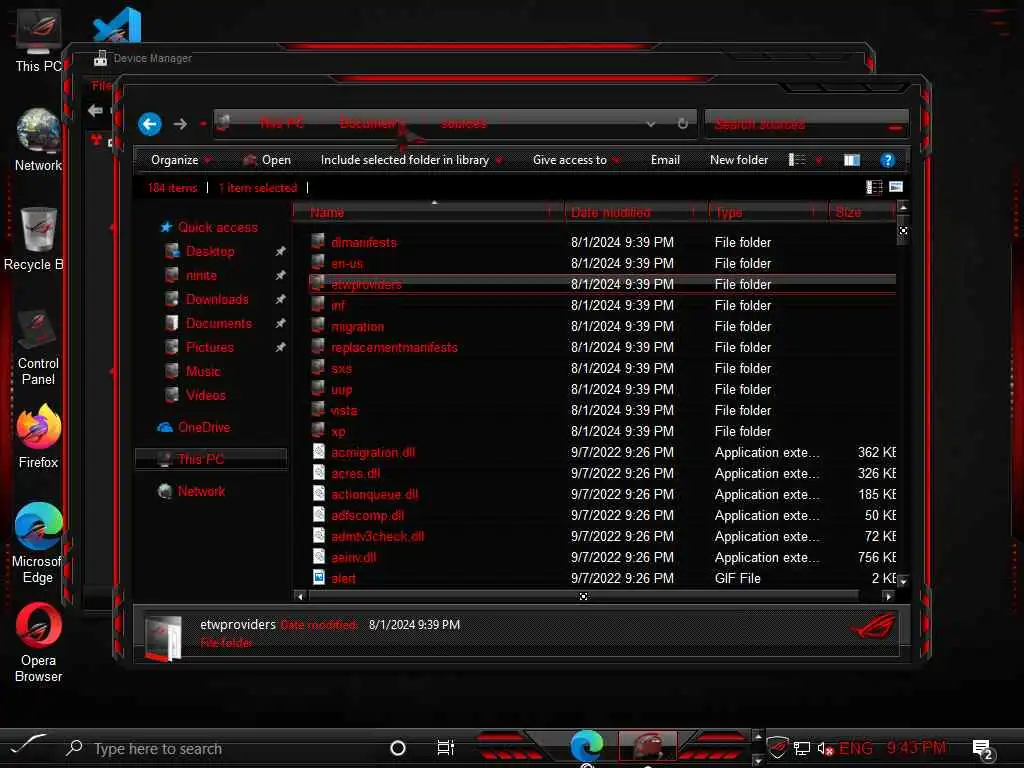Sort by Size column
Screen dimensions: 1024x768
pyautogui.click(x=862, y=212)
